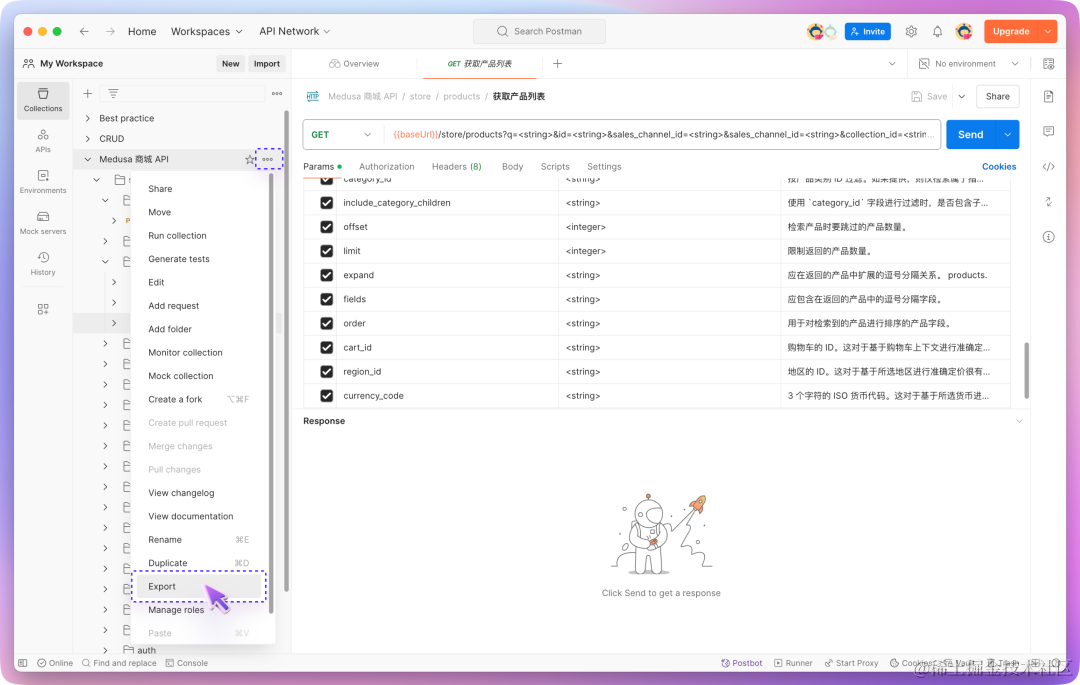Open the environment quick look icon
This screenshot has width=1080, height=685.
1048,64
